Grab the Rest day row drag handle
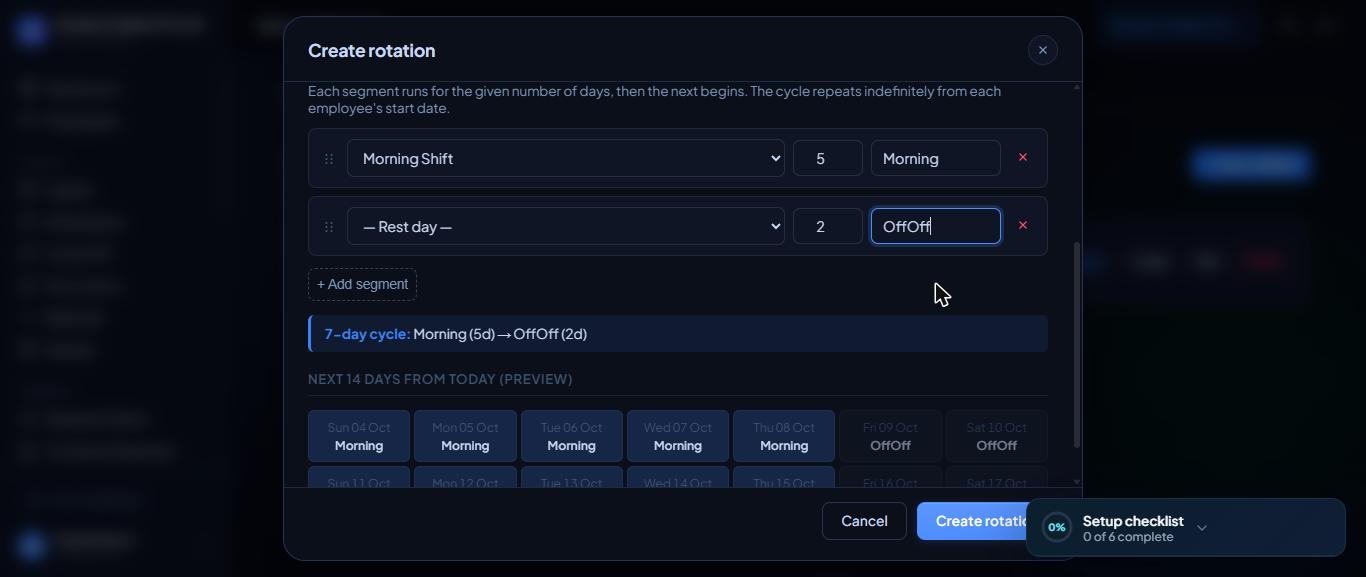Viewport: 1366px width, 577px height. (x=329, y=227)
